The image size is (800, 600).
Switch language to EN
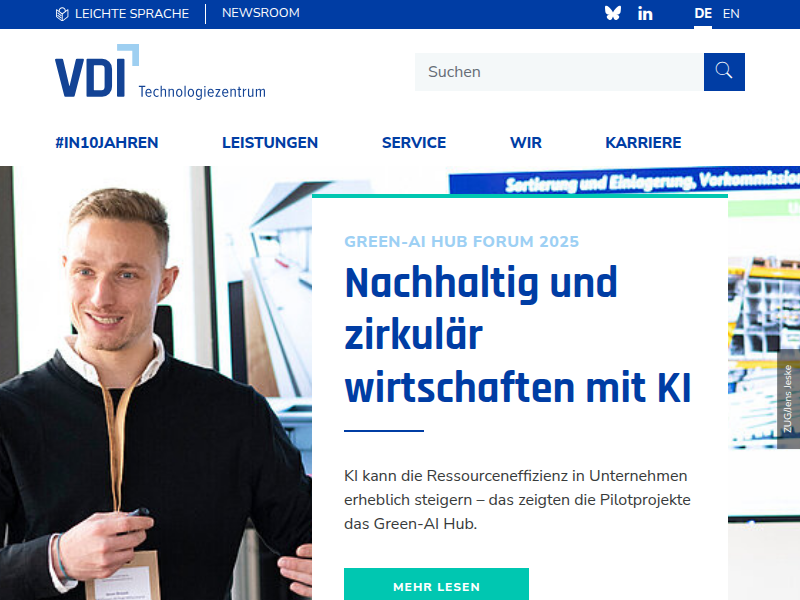[x=731, y=14]
